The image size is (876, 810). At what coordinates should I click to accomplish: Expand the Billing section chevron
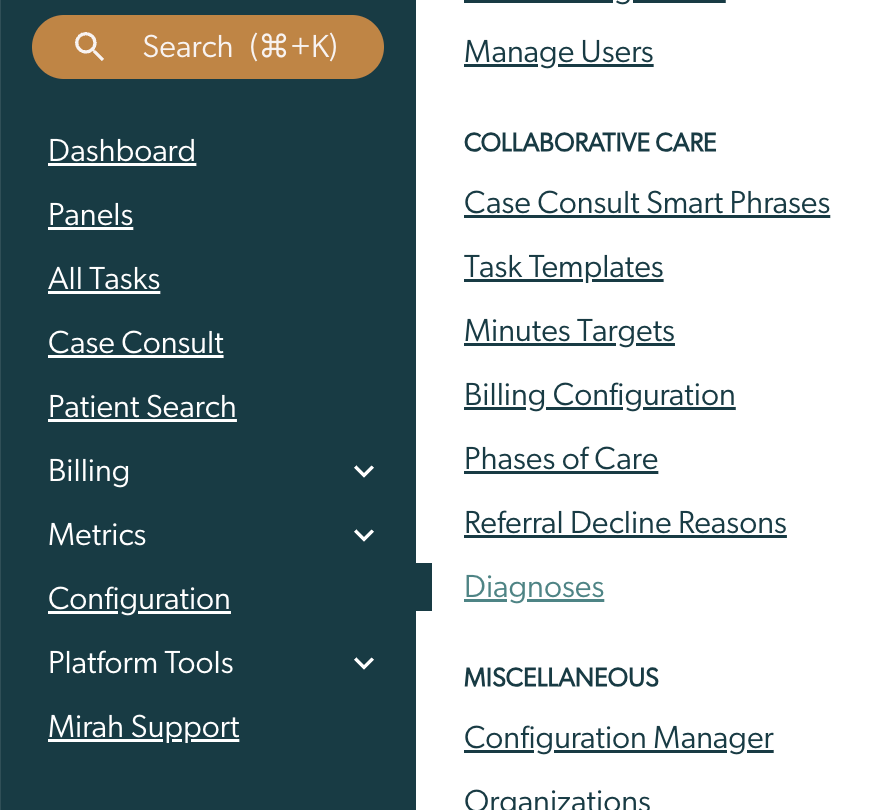(x=364, y=471)
